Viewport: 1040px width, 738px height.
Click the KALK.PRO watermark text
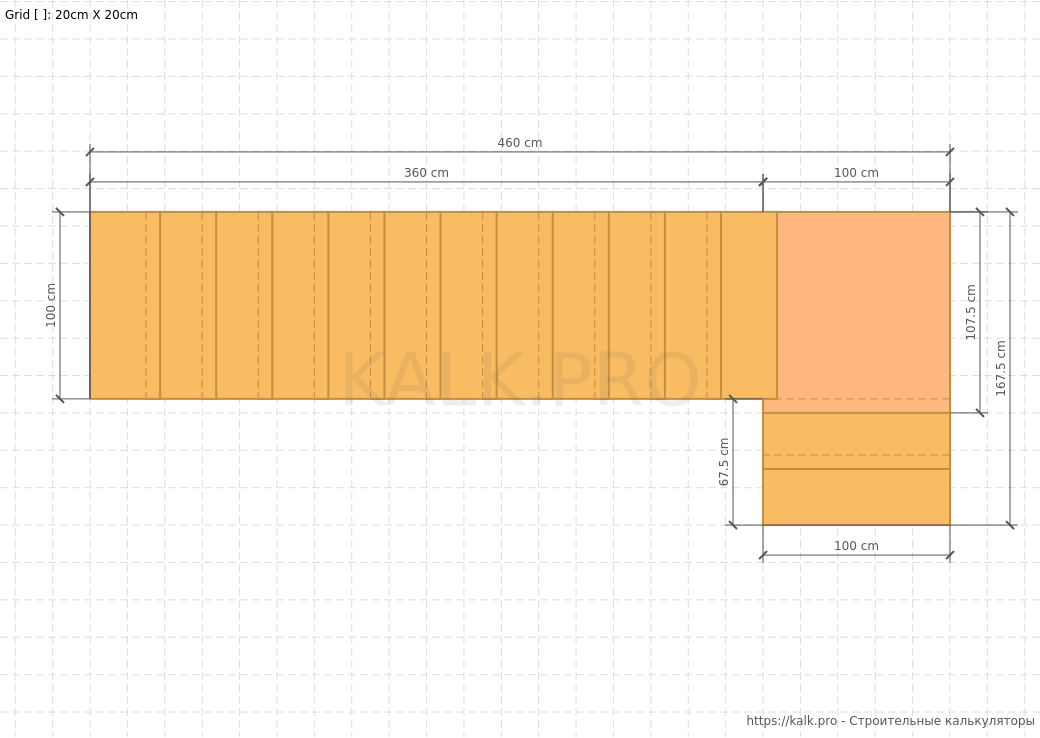[x=519, y=379]
